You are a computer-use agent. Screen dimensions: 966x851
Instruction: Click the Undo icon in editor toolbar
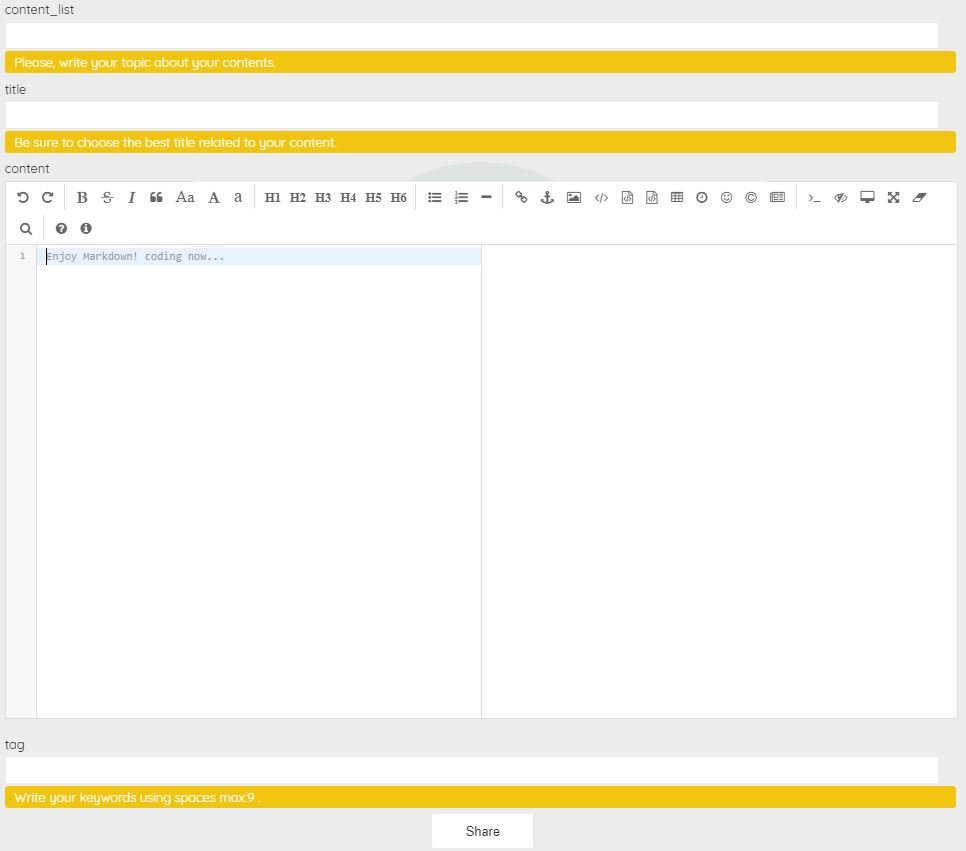point(23,197)
